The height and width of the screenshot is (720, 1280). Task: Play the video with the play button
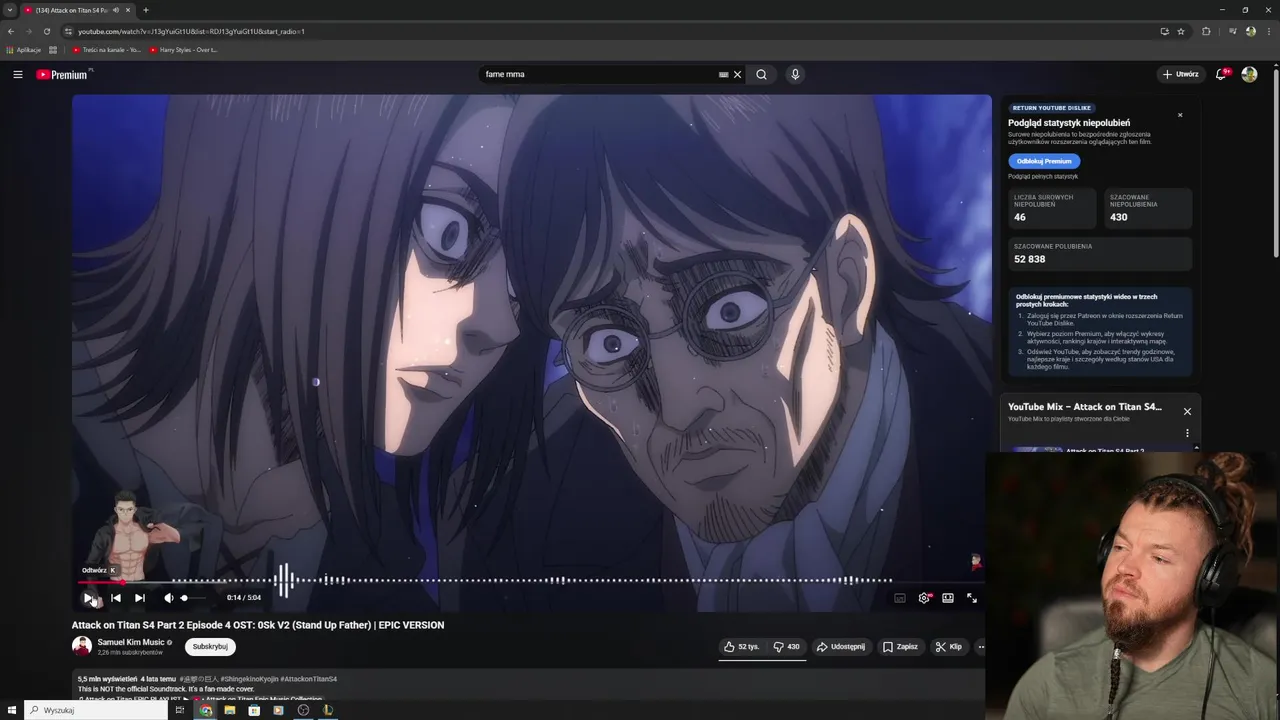click(89, 598)
